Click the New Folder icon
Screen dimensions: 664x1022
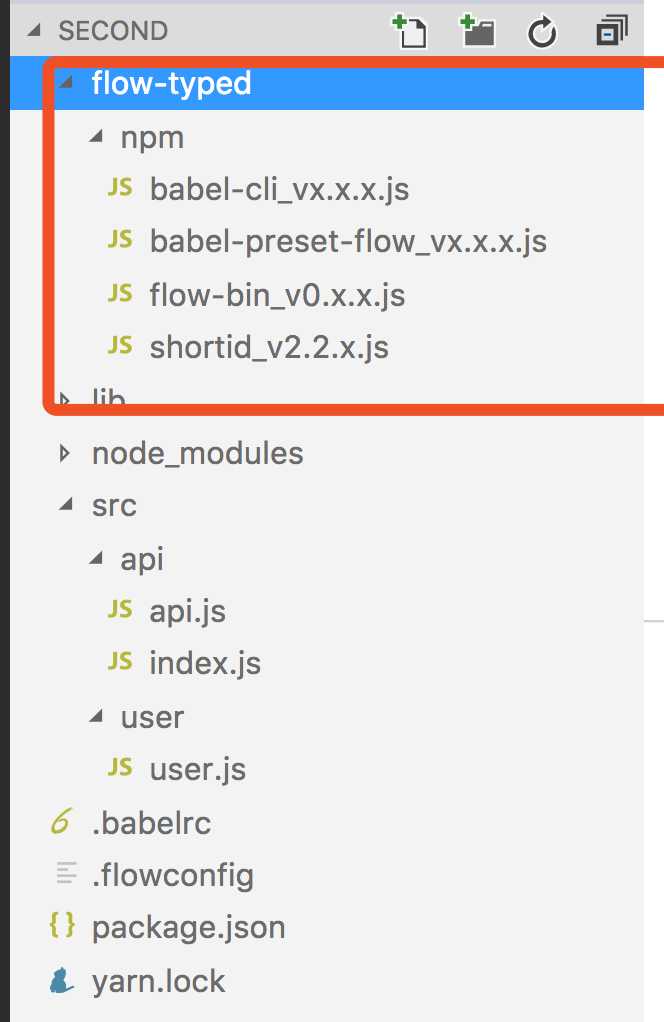click(477, 32)
